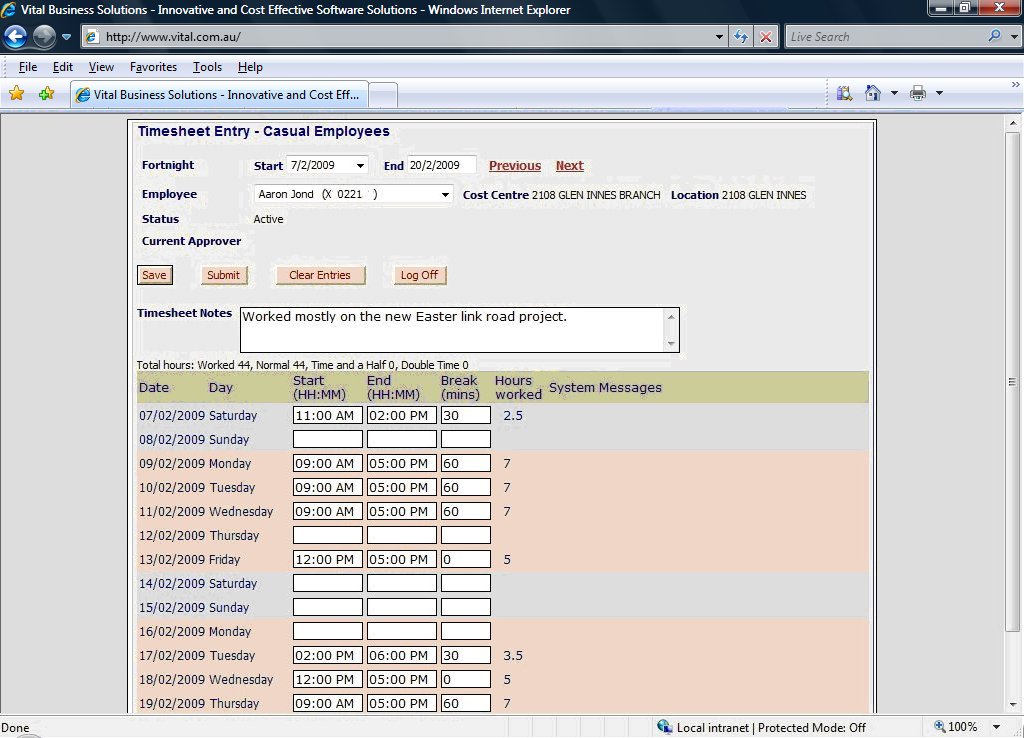
Task: Click End time for 13/02/2009 Friday
Action: 402,560
